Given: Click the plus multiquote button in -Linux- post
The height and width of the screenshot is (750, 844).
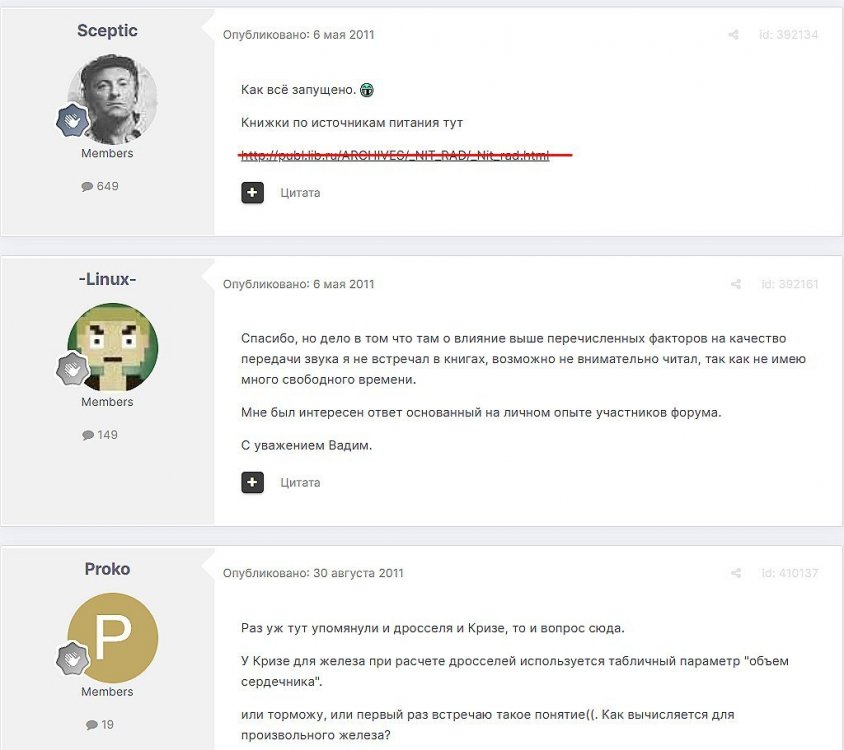Looking at the screenshot, I should (252, 482).
